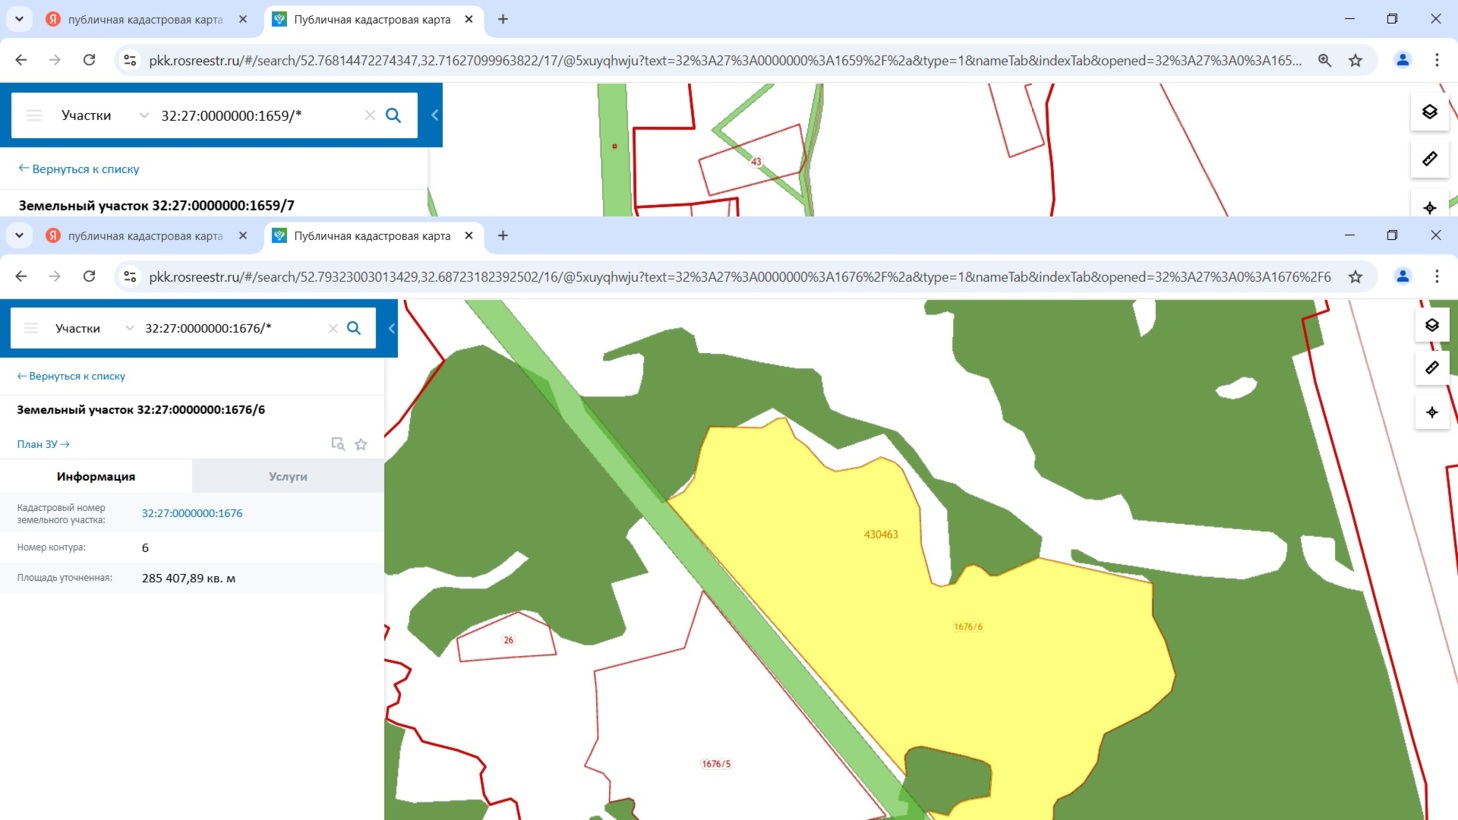
Task: Clear the 32:27:0000000:1659/* search text
Action: coord(370,115)
